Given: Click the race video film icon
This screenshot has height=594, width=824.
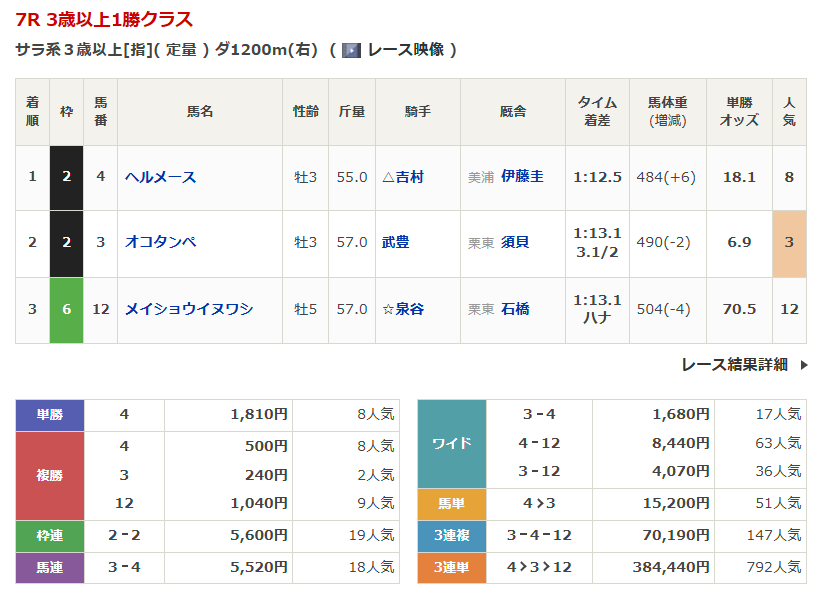Looking at the screenshot, I should click(x=351, y=50).
